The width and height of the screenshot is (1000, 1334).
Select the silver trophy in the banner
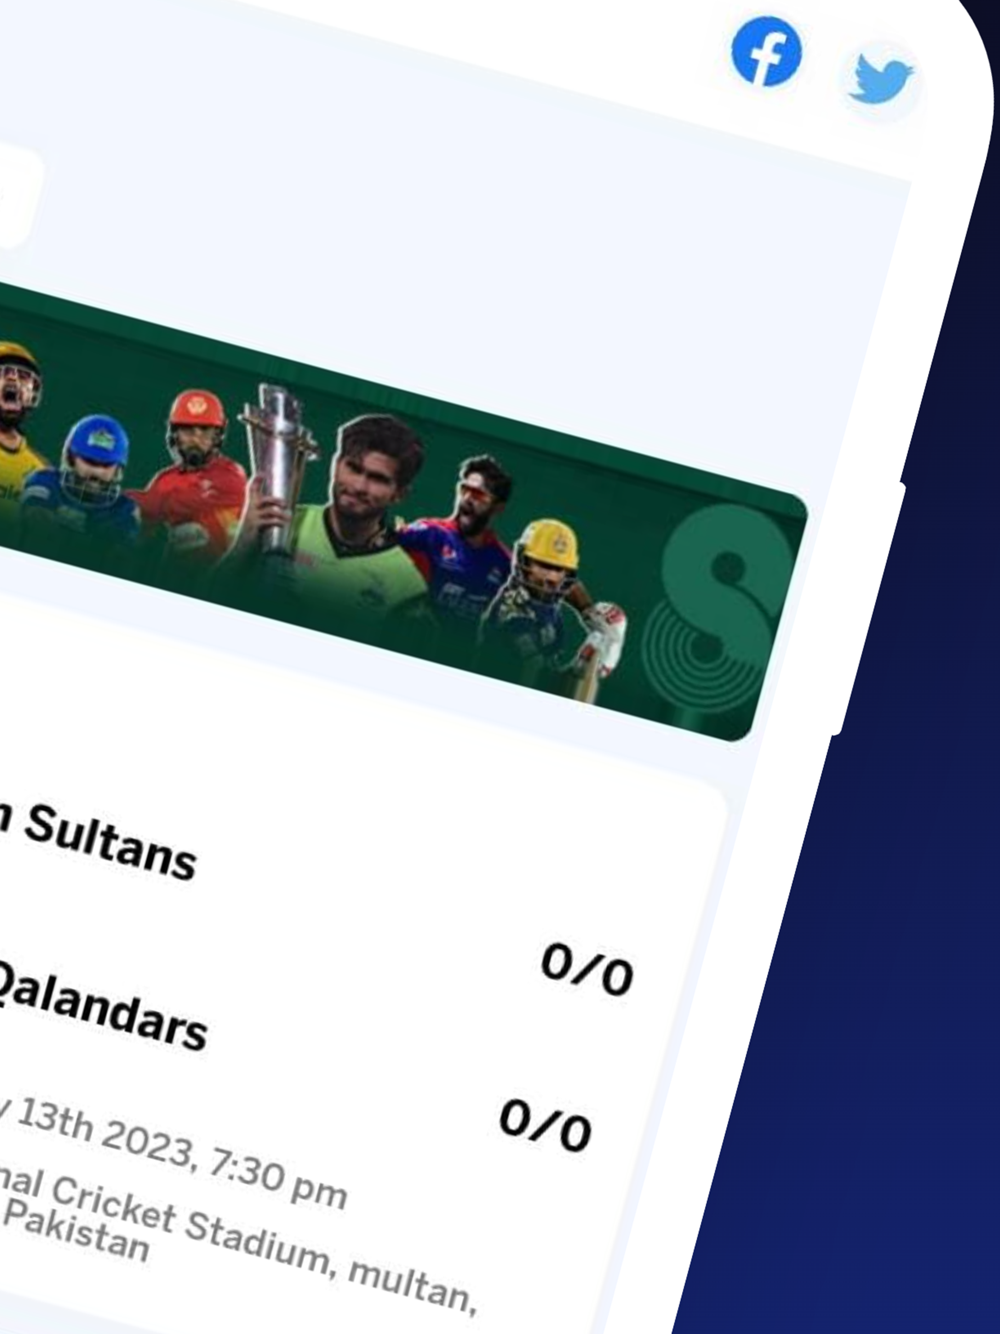tap(281, 469)
